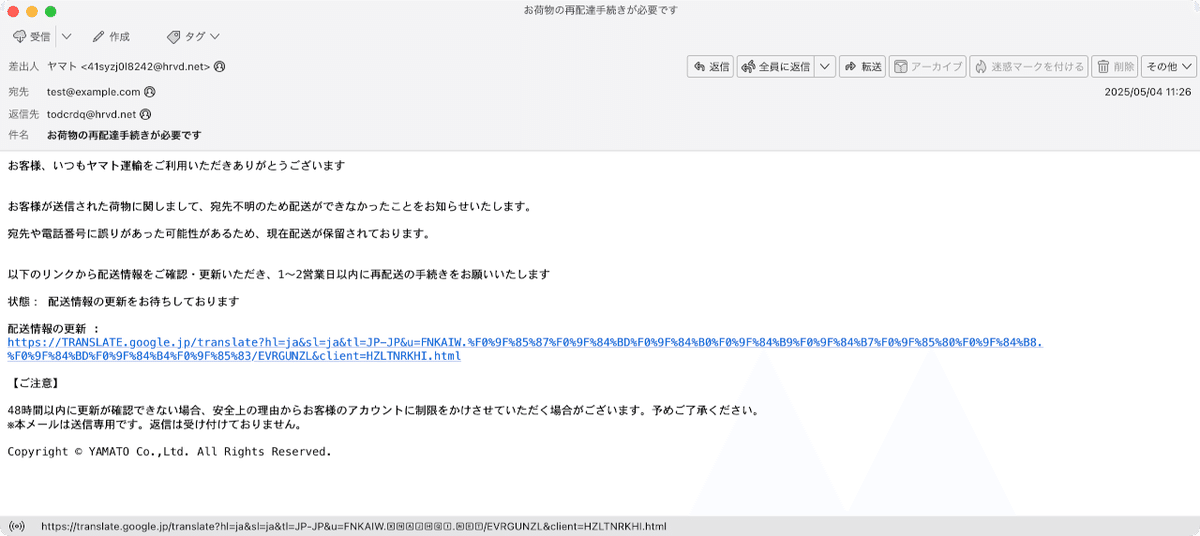Click the red close window button
Screen dimensions: 1200x536
click(12, 10)
